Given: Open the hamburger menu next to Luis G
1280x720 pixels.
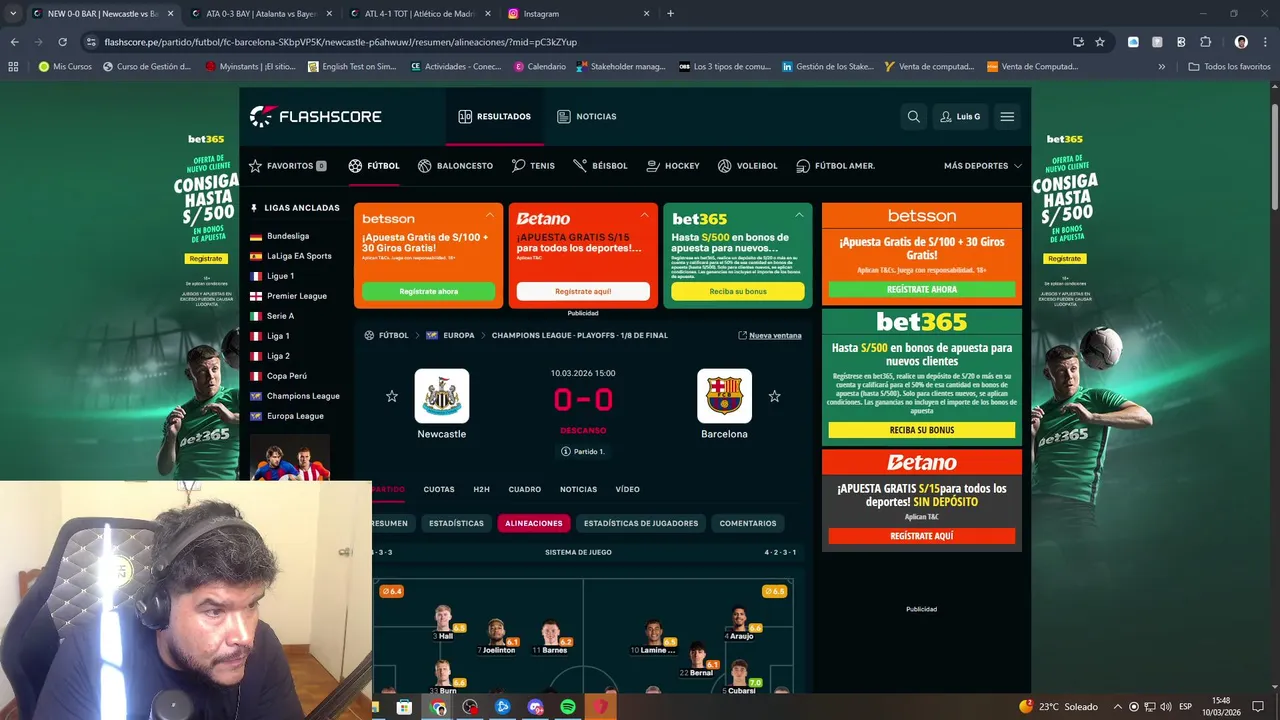Looking at the screenshot, I should pyautogui.click(x=1007, y=117).
